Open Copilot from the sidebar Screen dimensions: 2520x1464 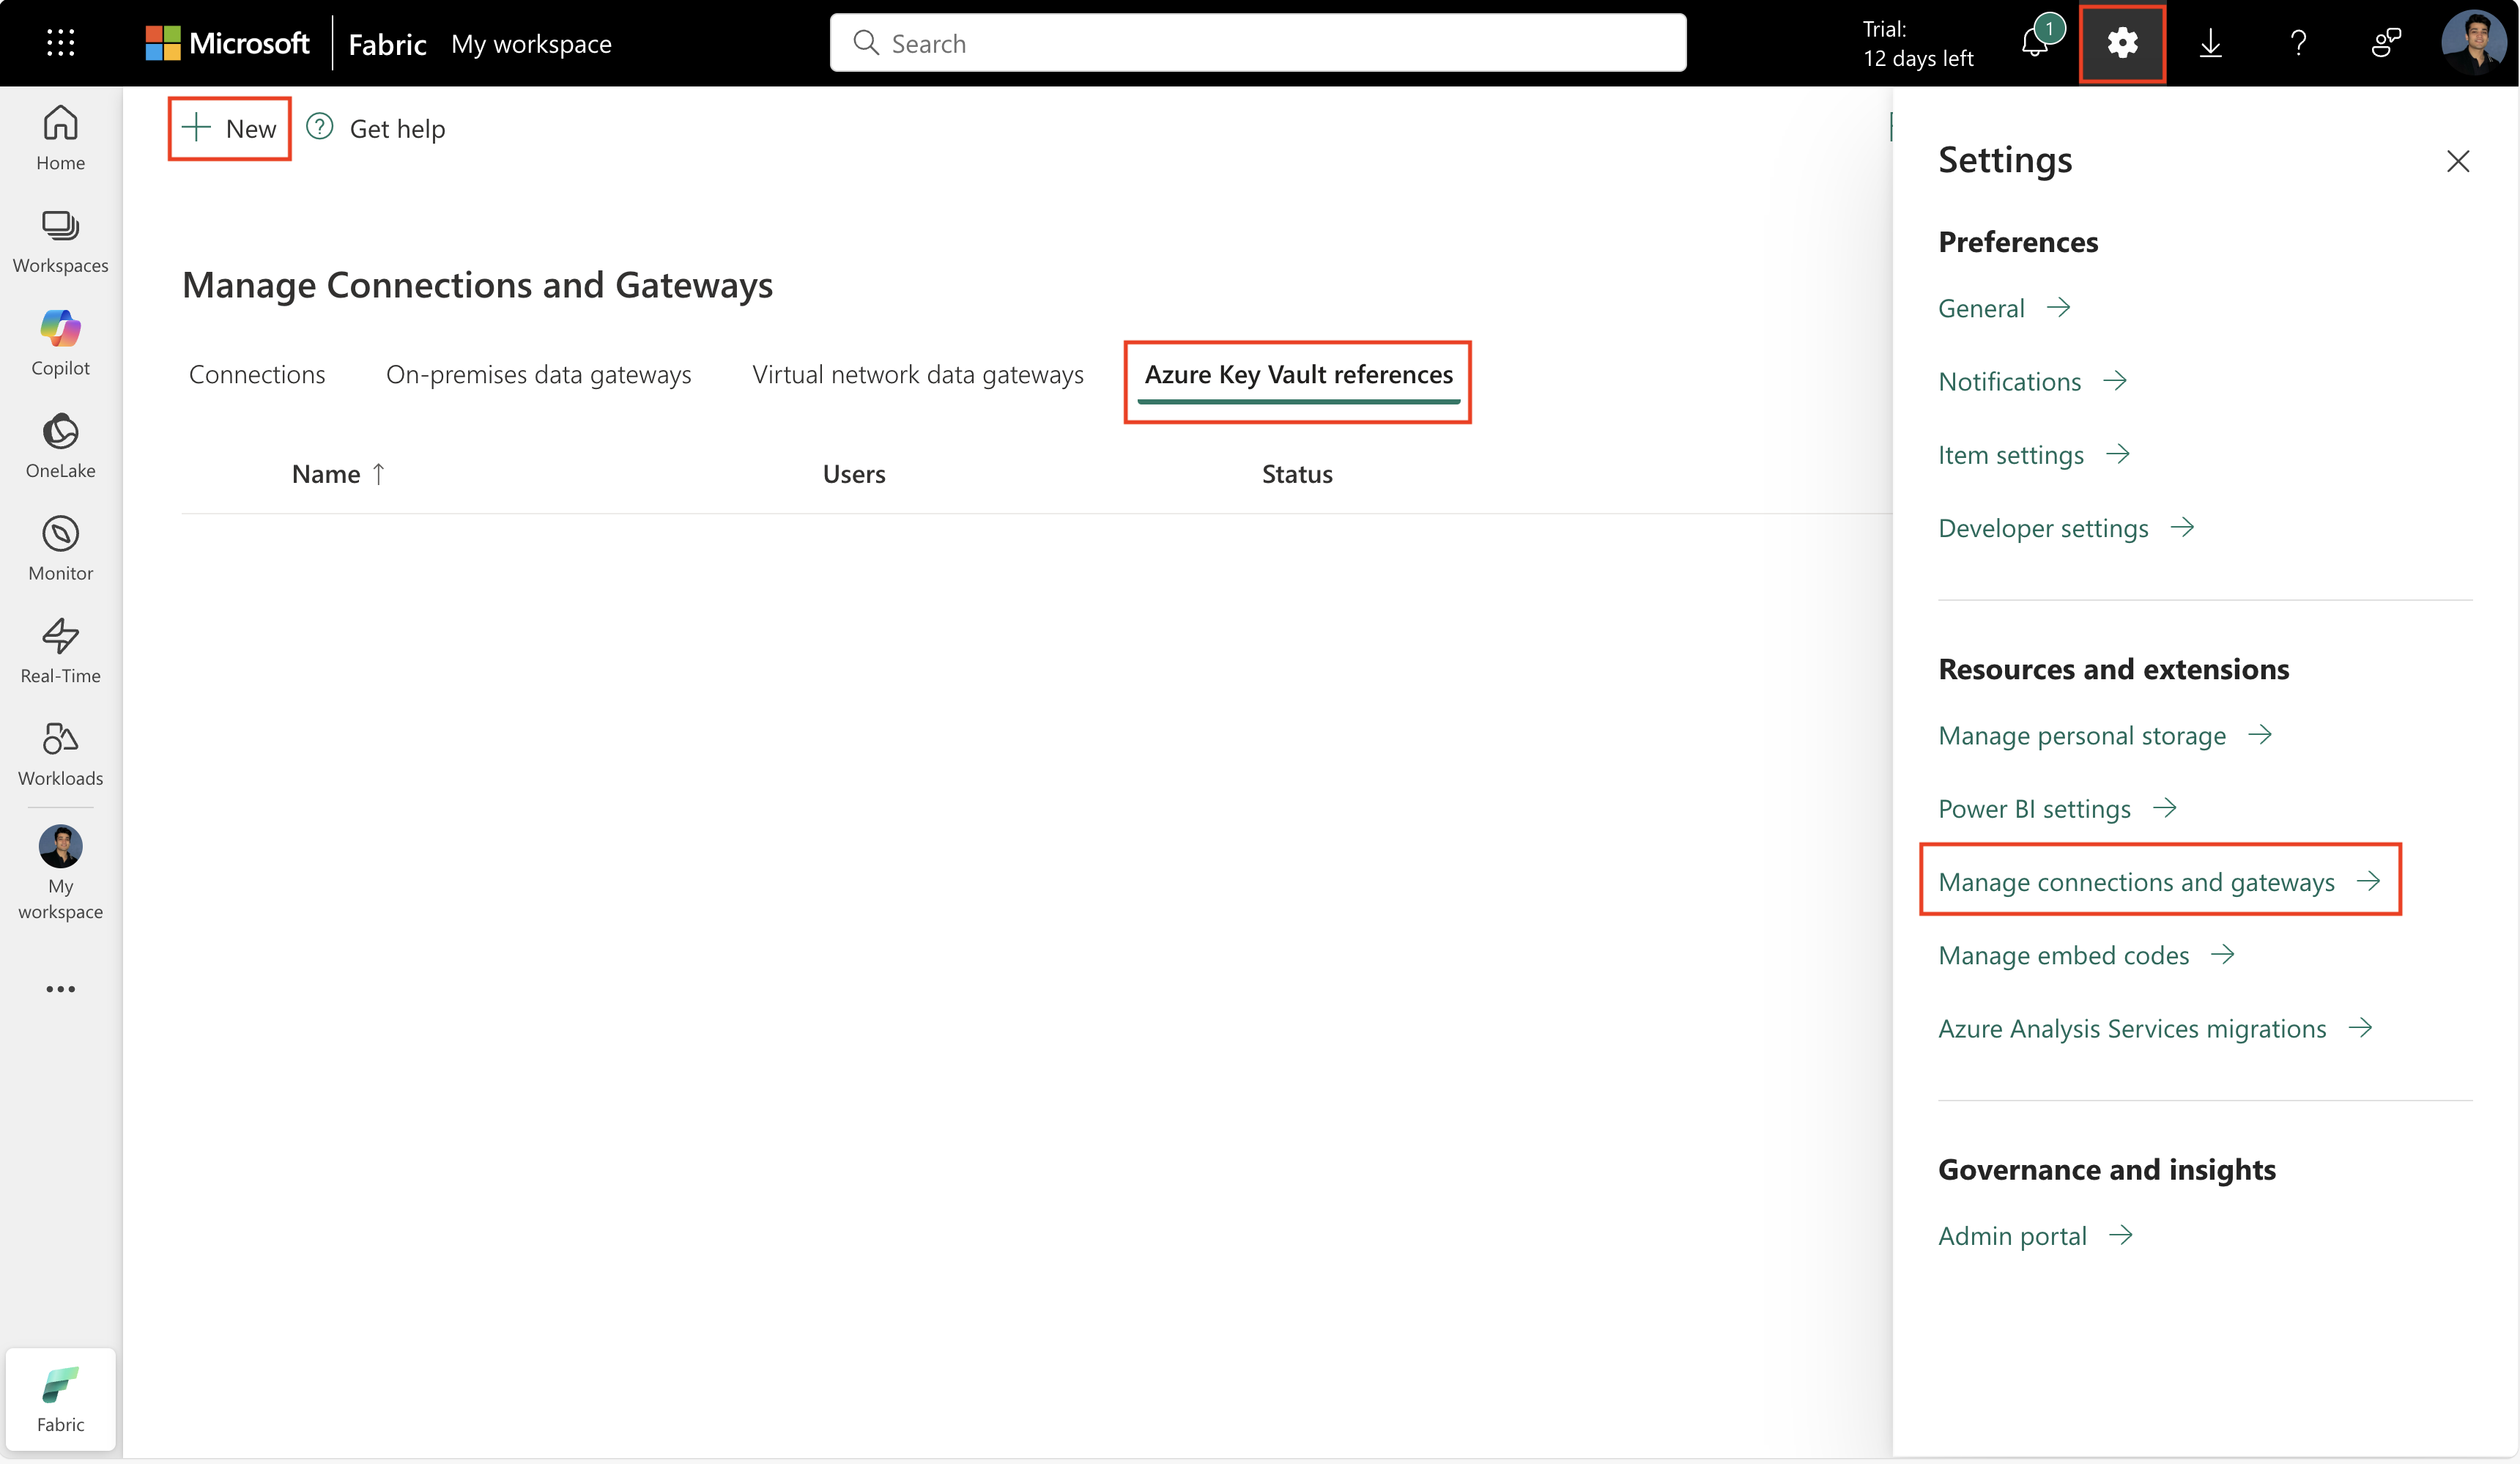tap(59, 342)
